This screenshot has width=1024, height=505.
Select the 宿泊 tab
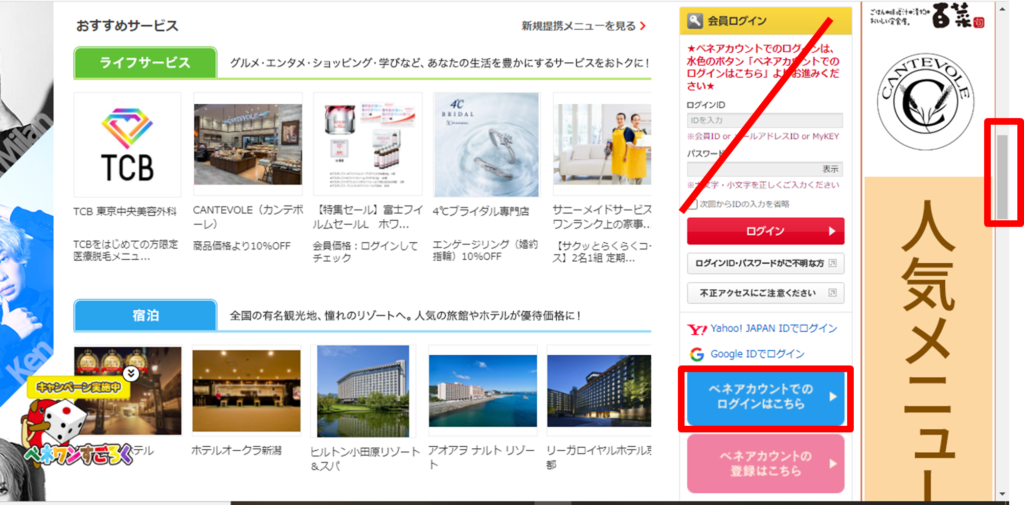pos(145,316)
